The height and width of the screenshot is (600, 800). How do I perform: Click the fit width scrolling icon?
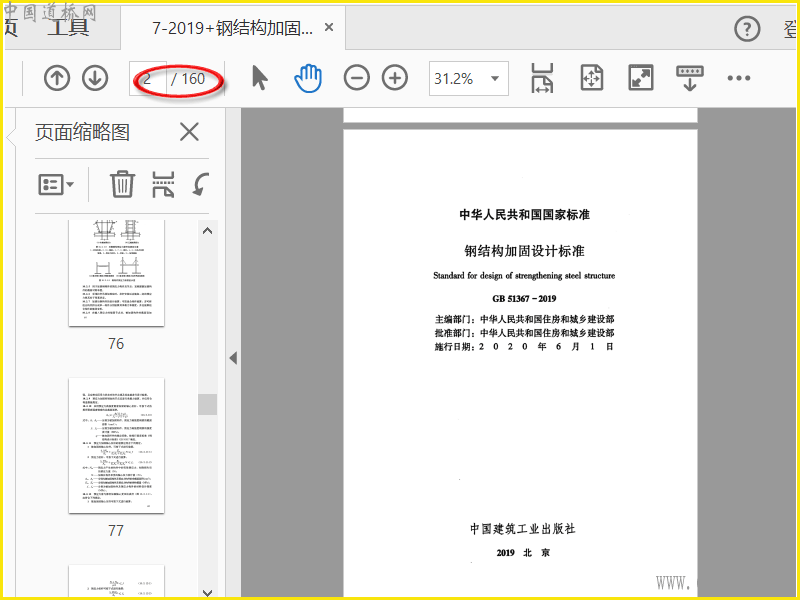(x=542, y=79)
